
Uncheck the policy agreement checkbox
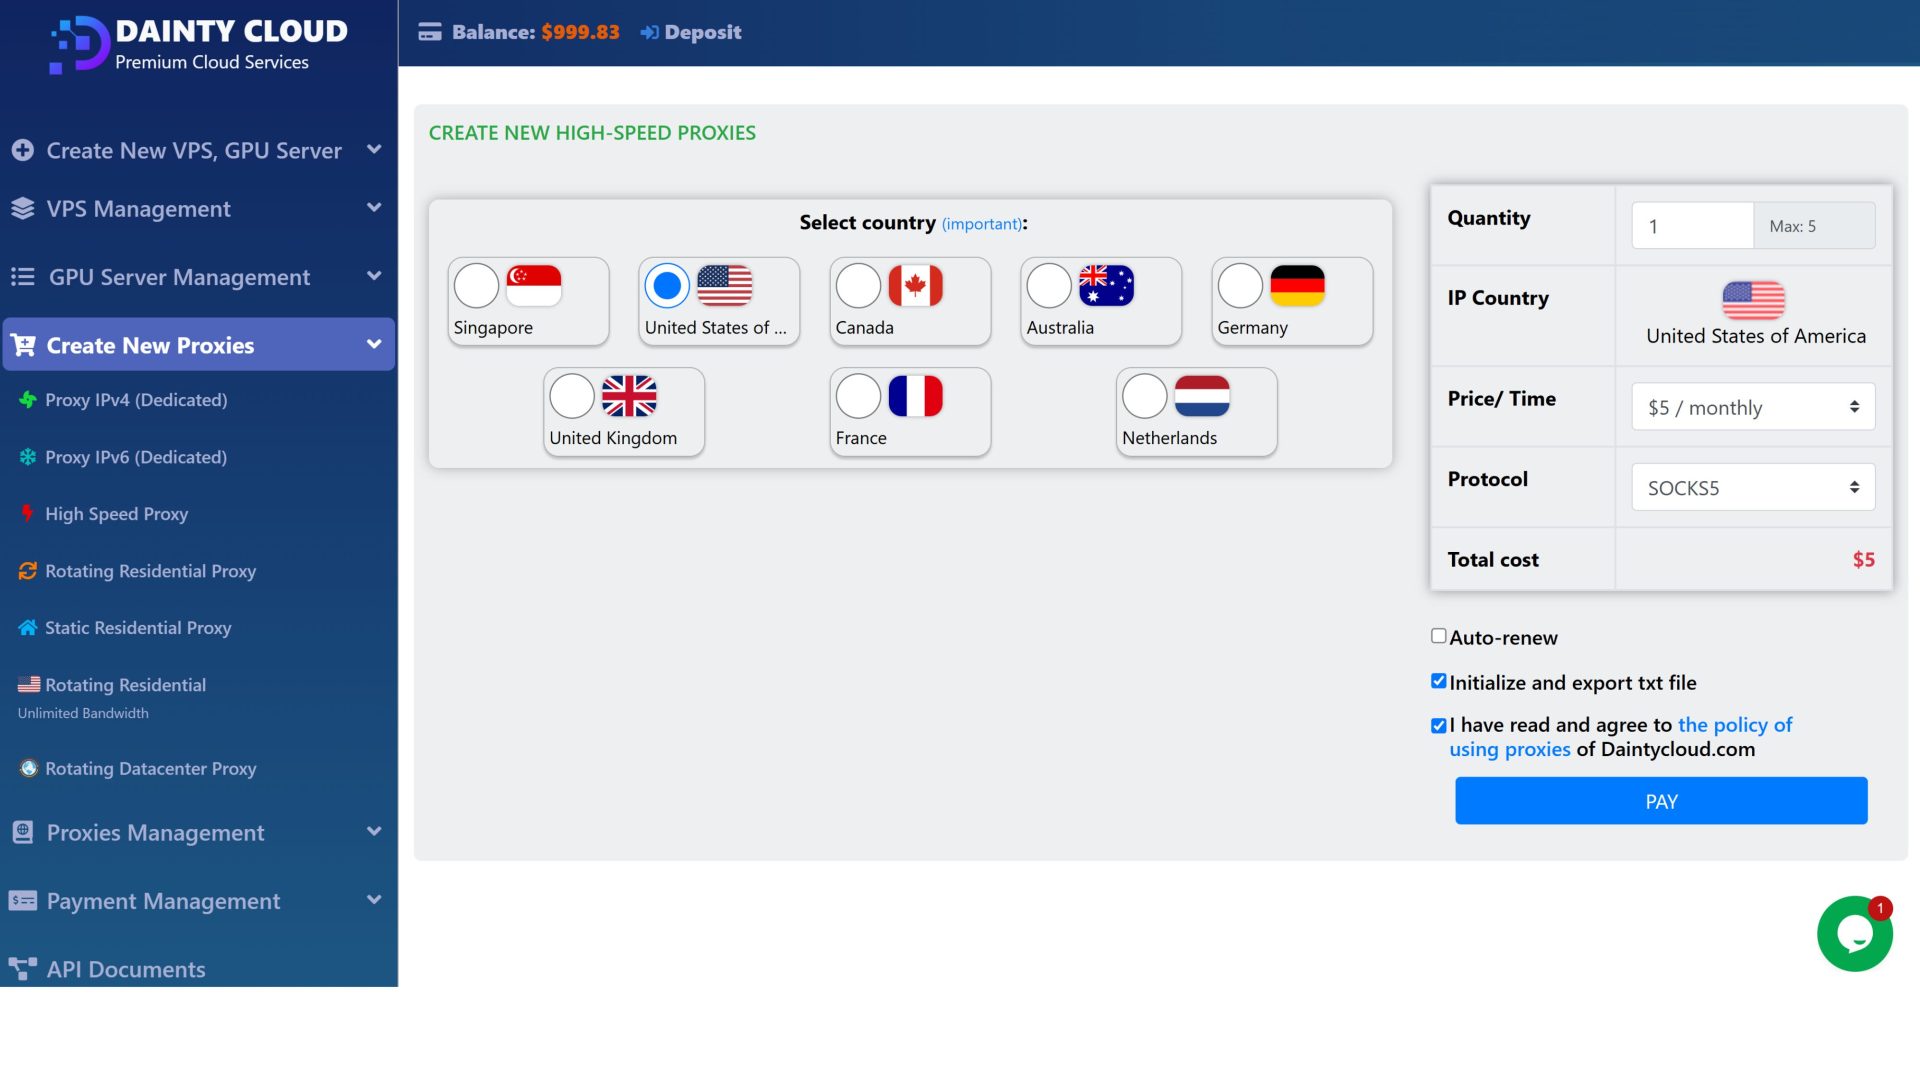[x=1439, y=726]
